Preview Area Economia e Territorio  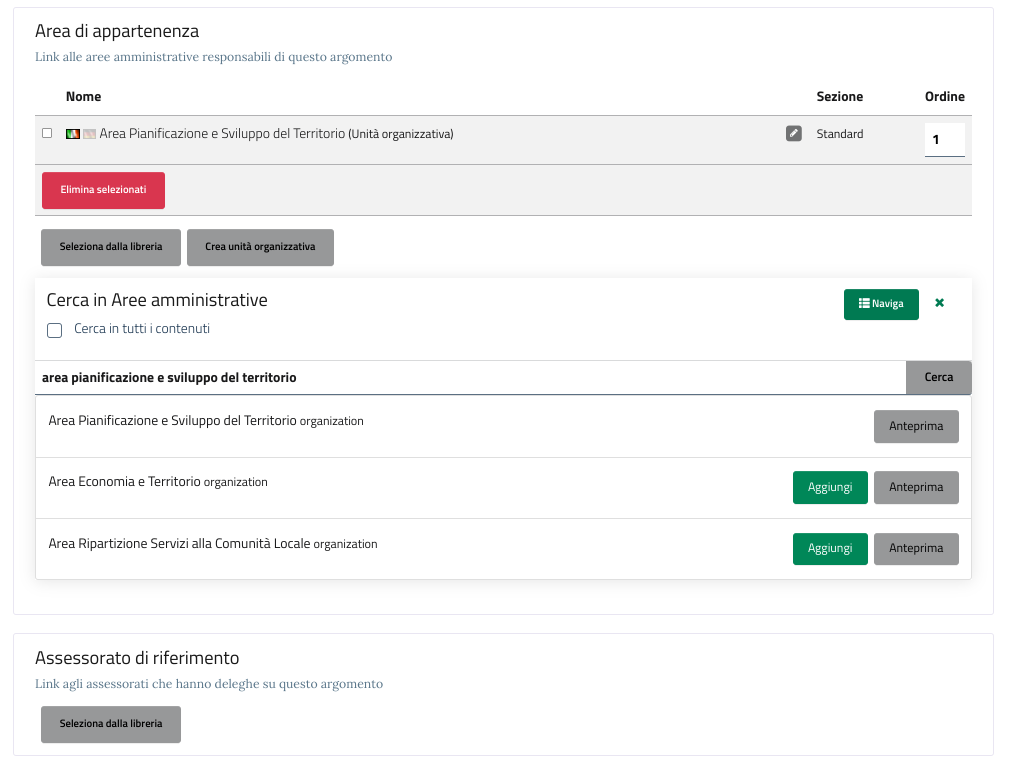[x=916, y=488]
